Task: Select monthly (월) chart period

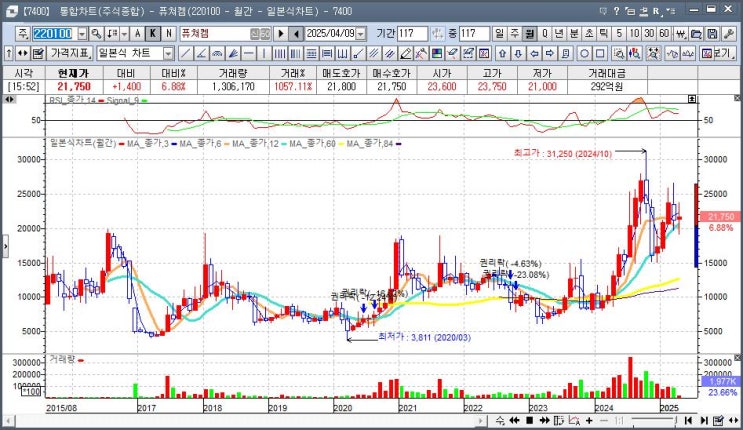Action: [529, 34]
